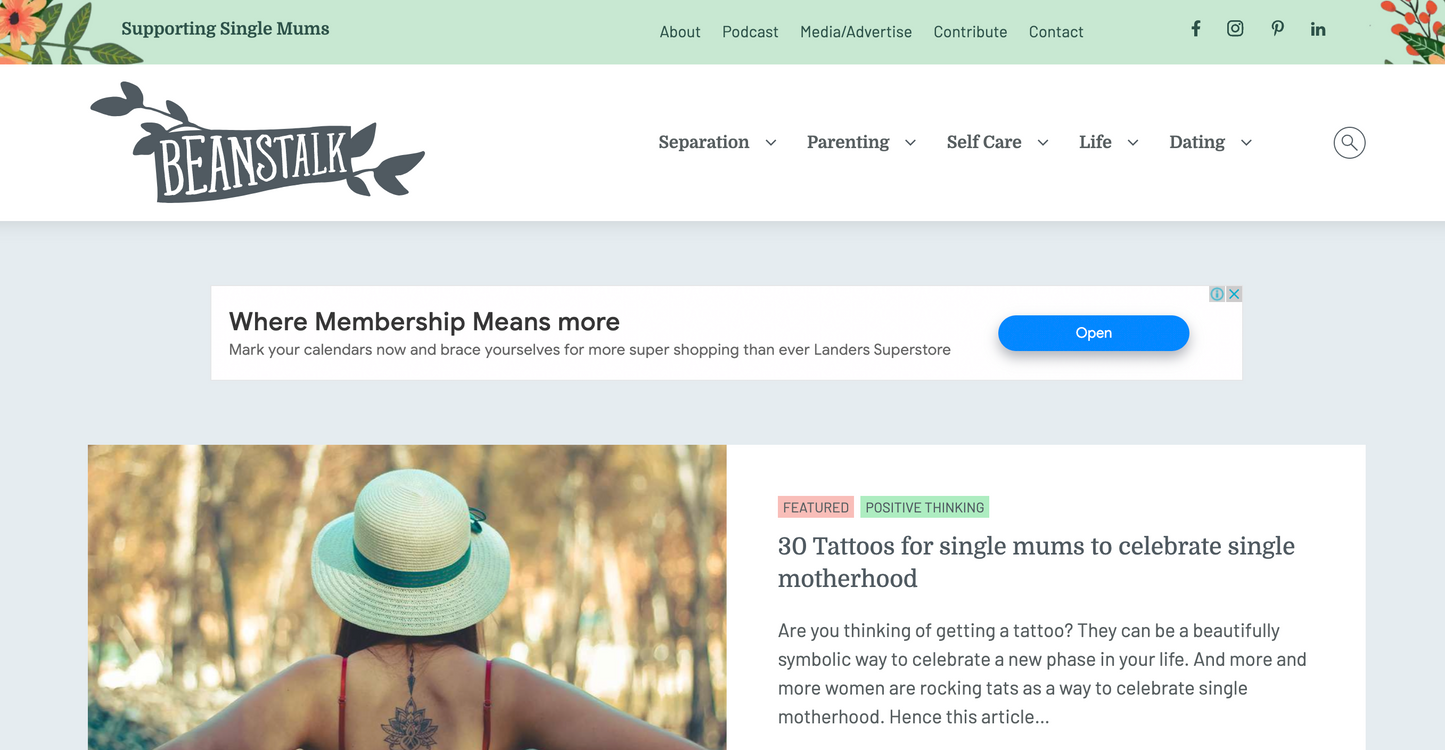Open the Pinterest social icon

pos(1277,29)
